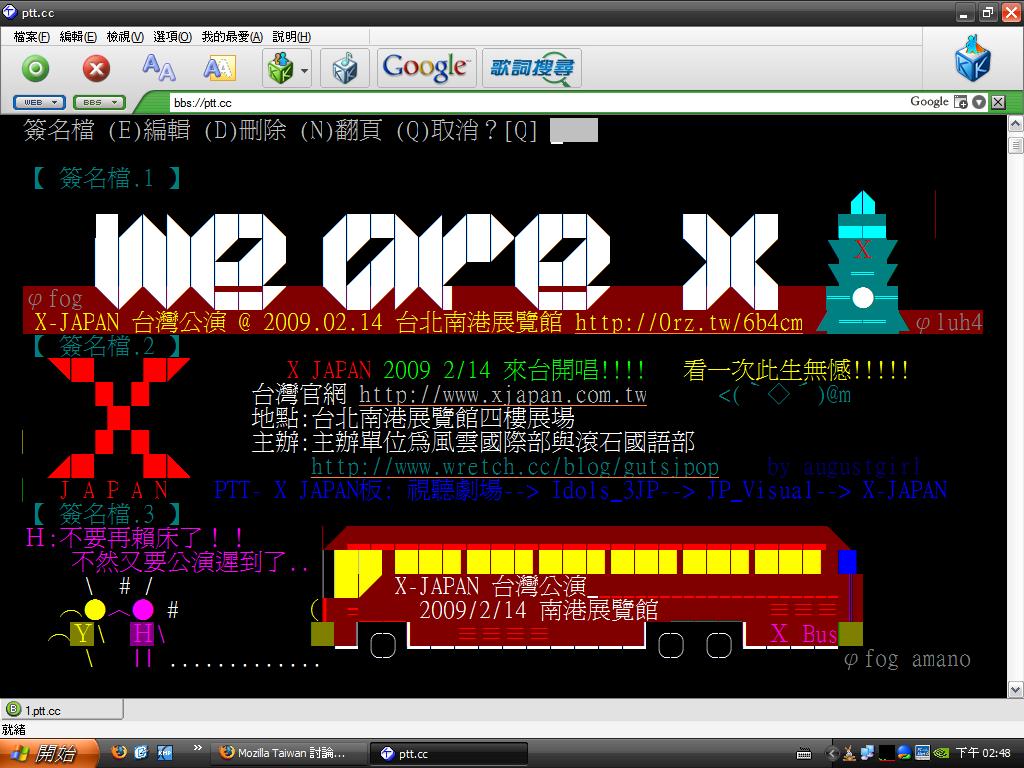The height and width of the screenshot is (768, 1024).
Task: Click the rabbit tray icon
Action: tap(849, 753)
